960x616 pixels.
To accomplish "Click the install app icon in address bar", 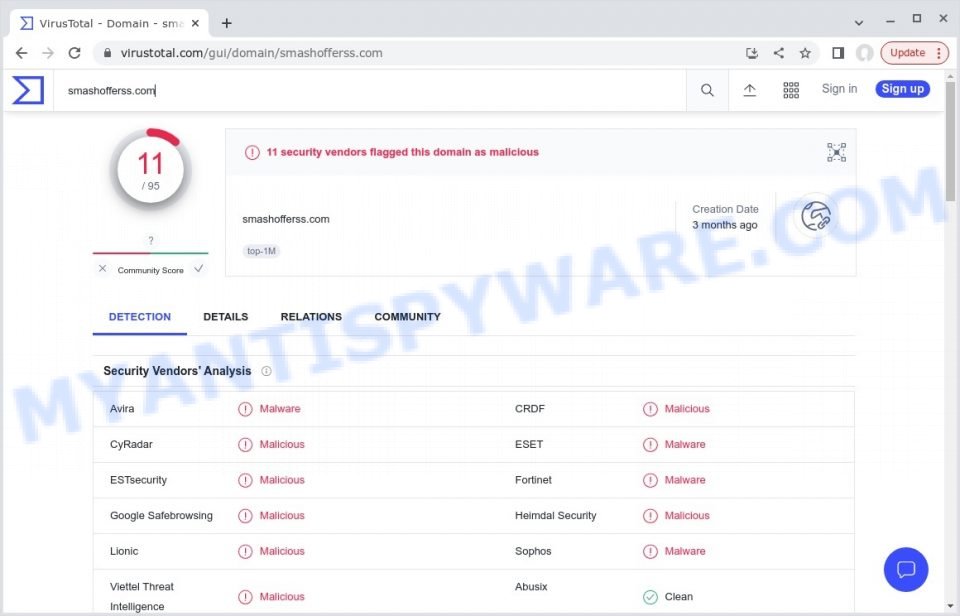I will (x=752, y=53).
